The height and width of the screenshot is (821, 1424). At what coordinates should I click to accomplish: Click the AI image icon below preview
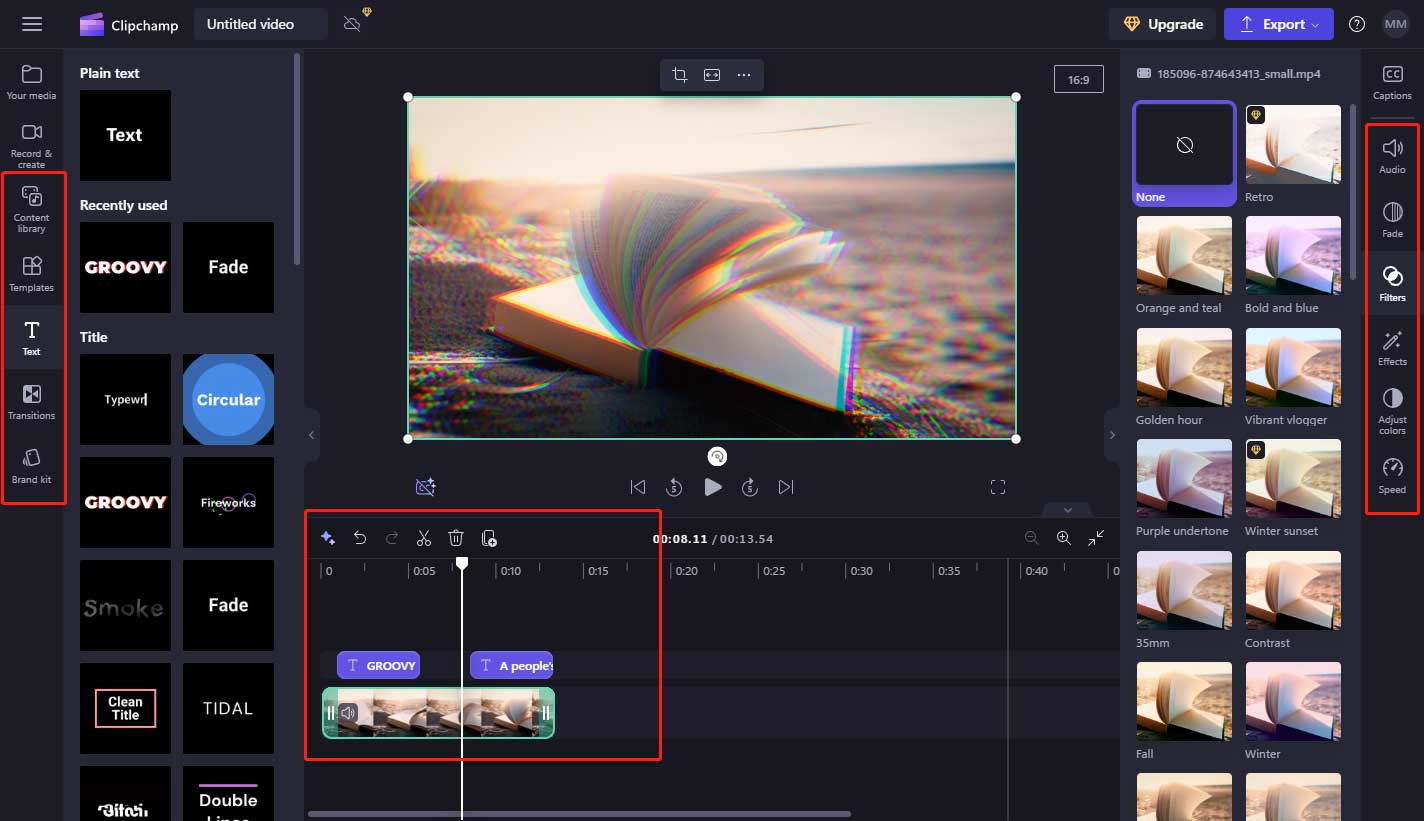click(425, 487)
